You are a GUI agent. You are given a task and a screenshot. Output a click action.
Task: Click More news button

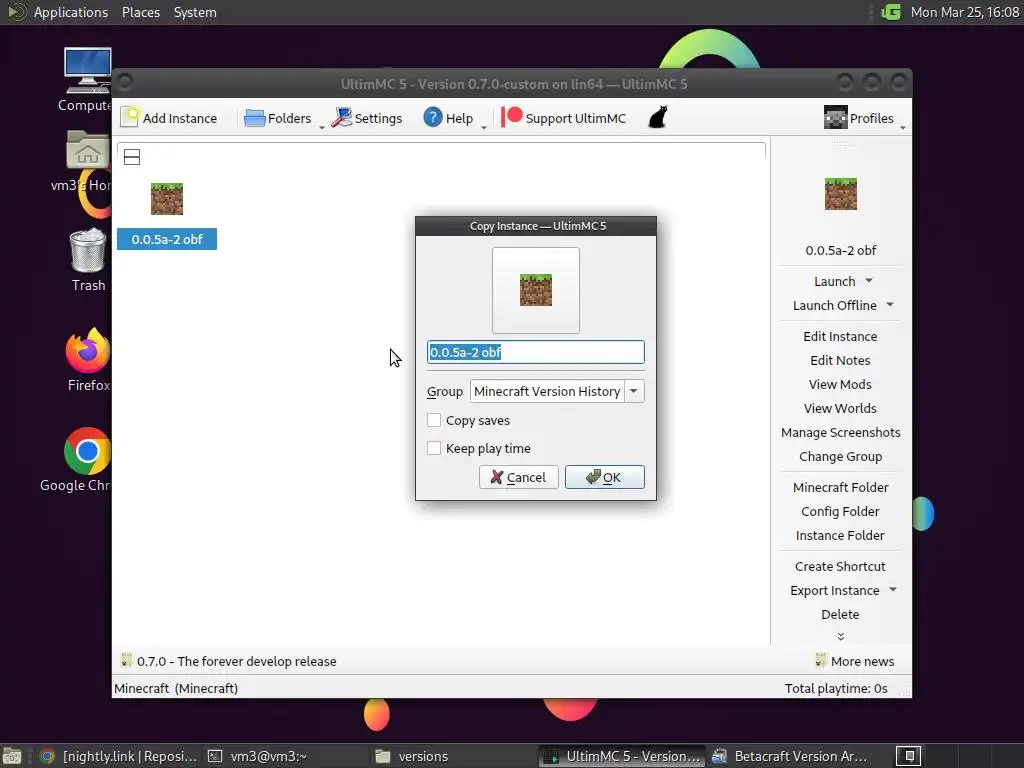pyautogui.click(x=854, y=662)
